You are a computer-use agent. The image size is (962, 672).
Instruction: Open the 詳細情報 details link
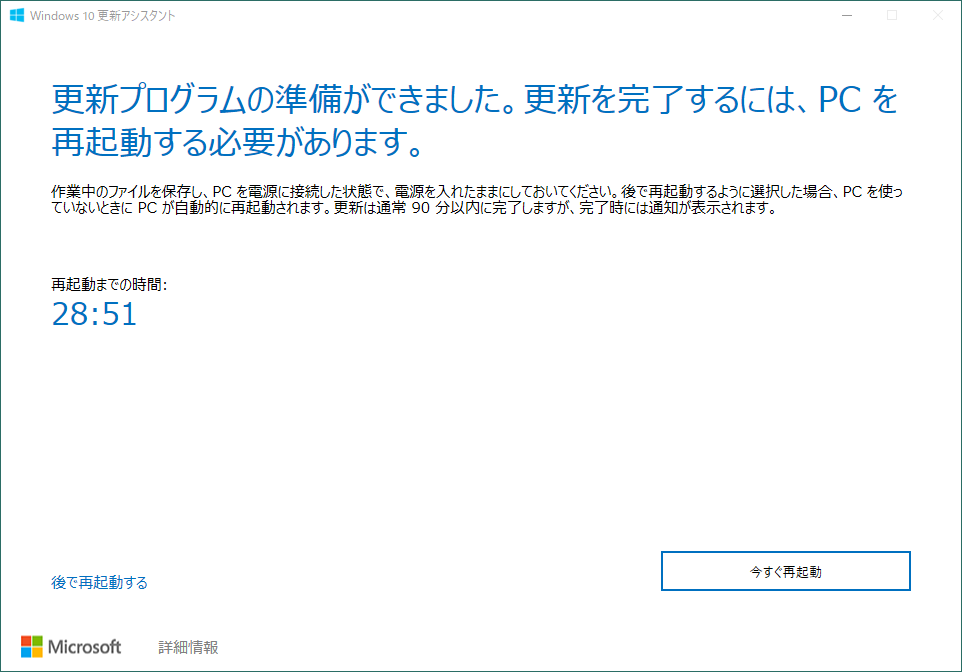tap(190, 647)
